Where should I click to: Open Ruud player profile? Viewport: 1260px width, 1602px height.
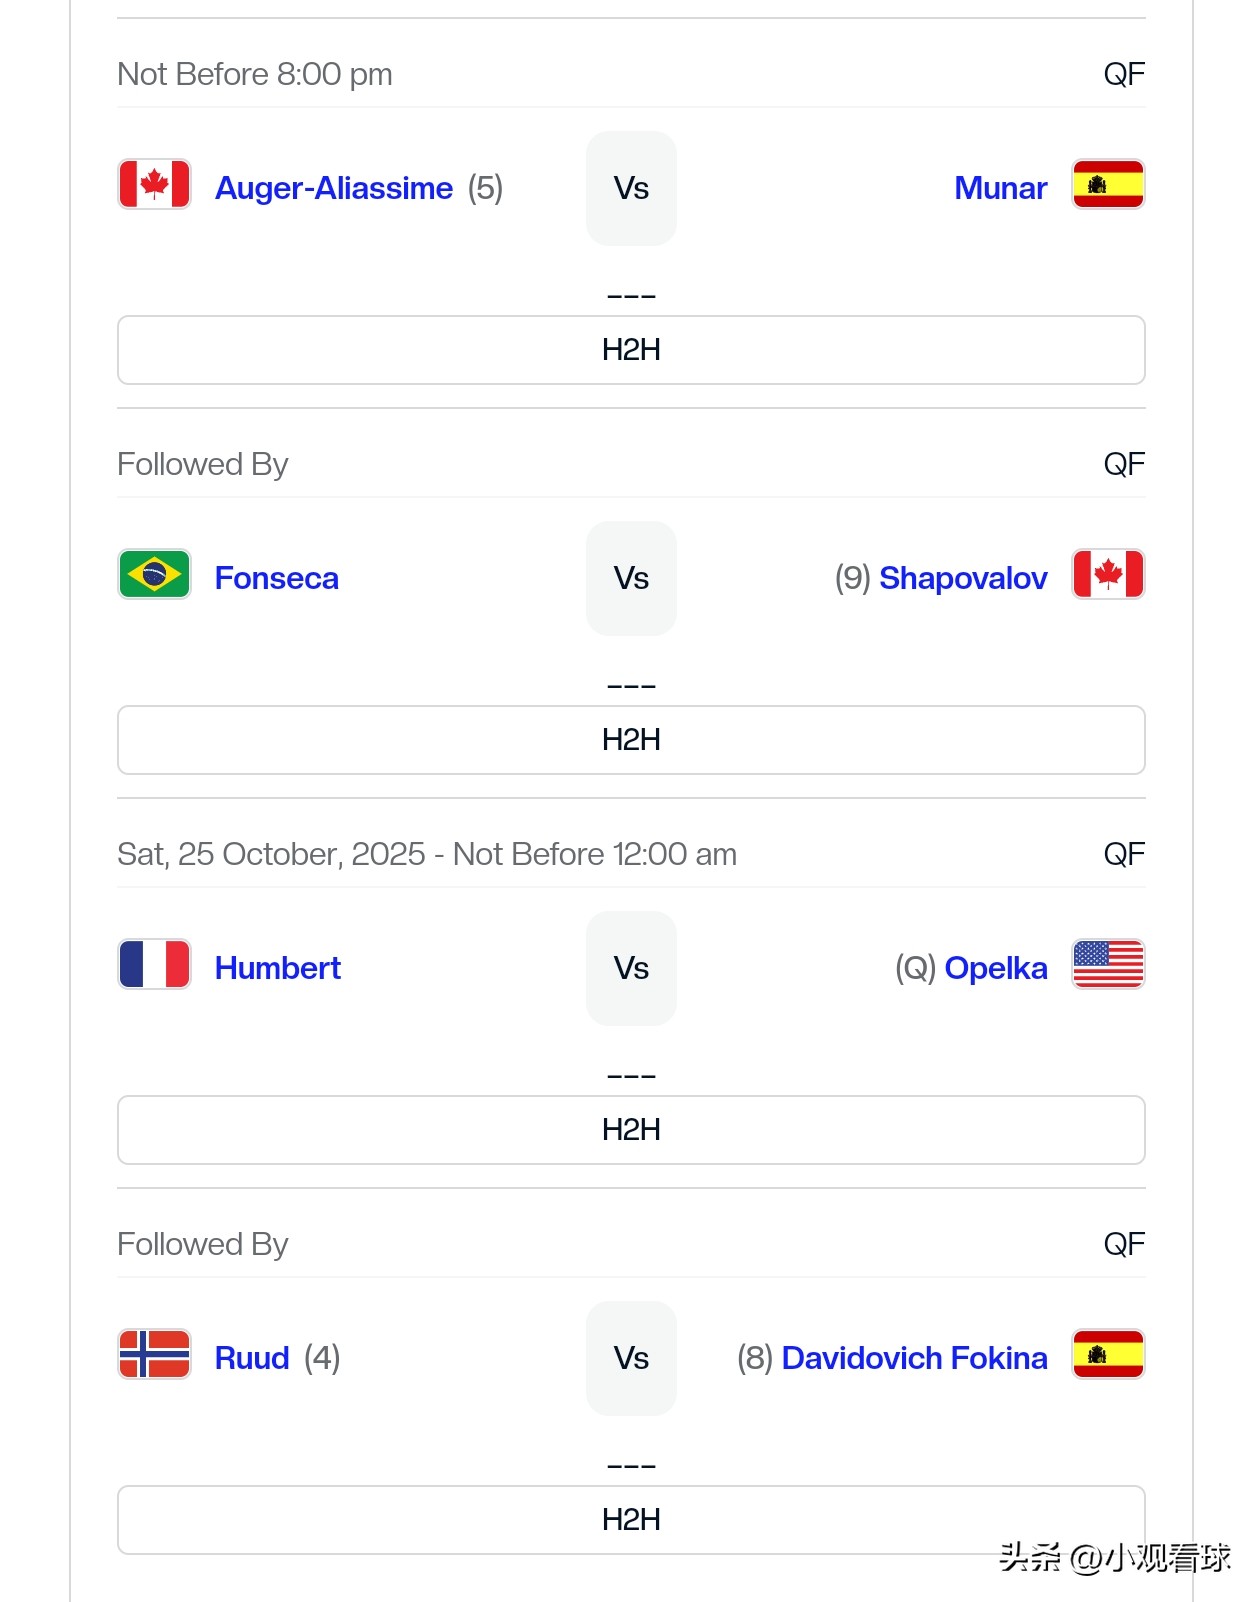click(252, 1358)
